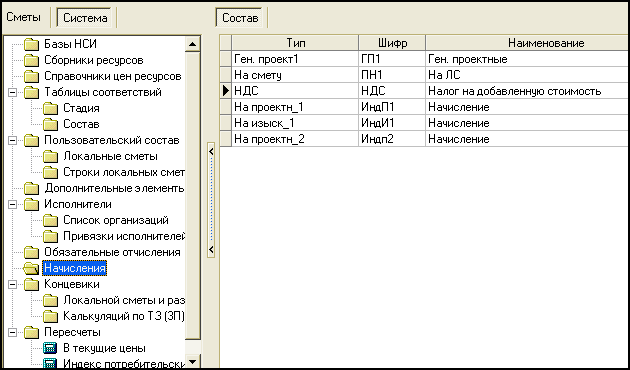630x370 pixels.
Task: Click the Стадия folder icon
Action: click(x=51, y=108)
